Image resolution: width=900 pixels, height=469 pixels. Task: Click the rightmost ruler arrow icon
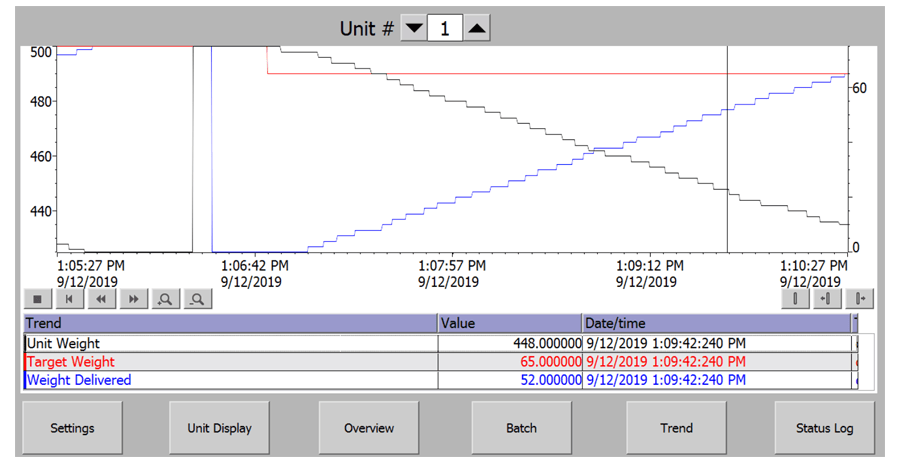tap(858, 298)
